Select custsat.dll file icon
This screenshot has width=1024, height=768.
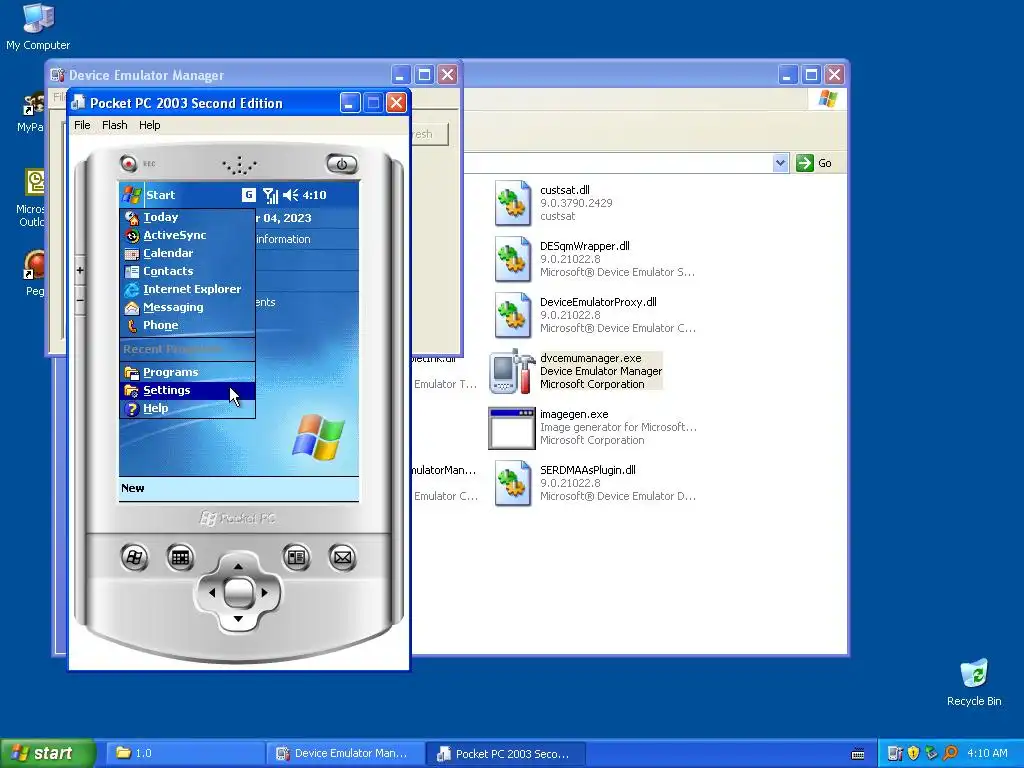pyautogui.click(x=513, y=203)
